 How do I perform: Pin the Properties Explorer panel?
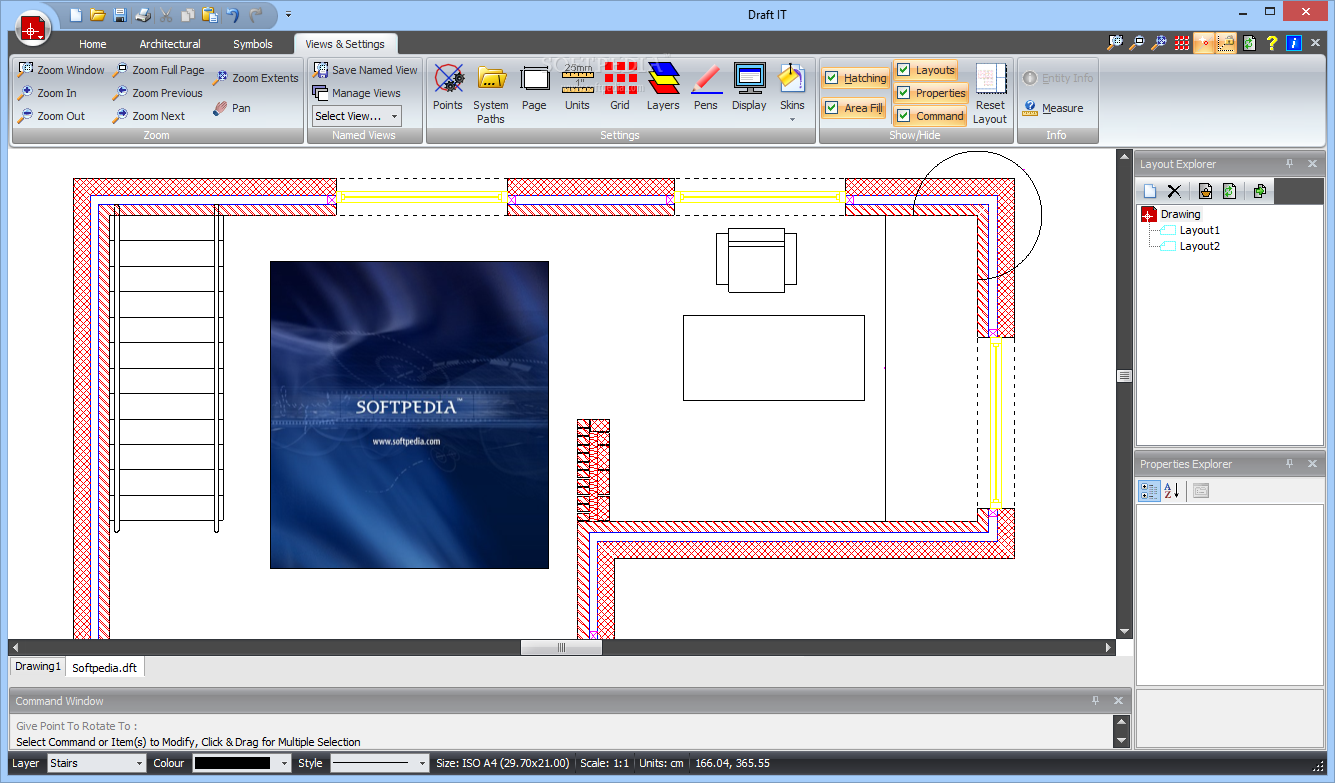1290,464
